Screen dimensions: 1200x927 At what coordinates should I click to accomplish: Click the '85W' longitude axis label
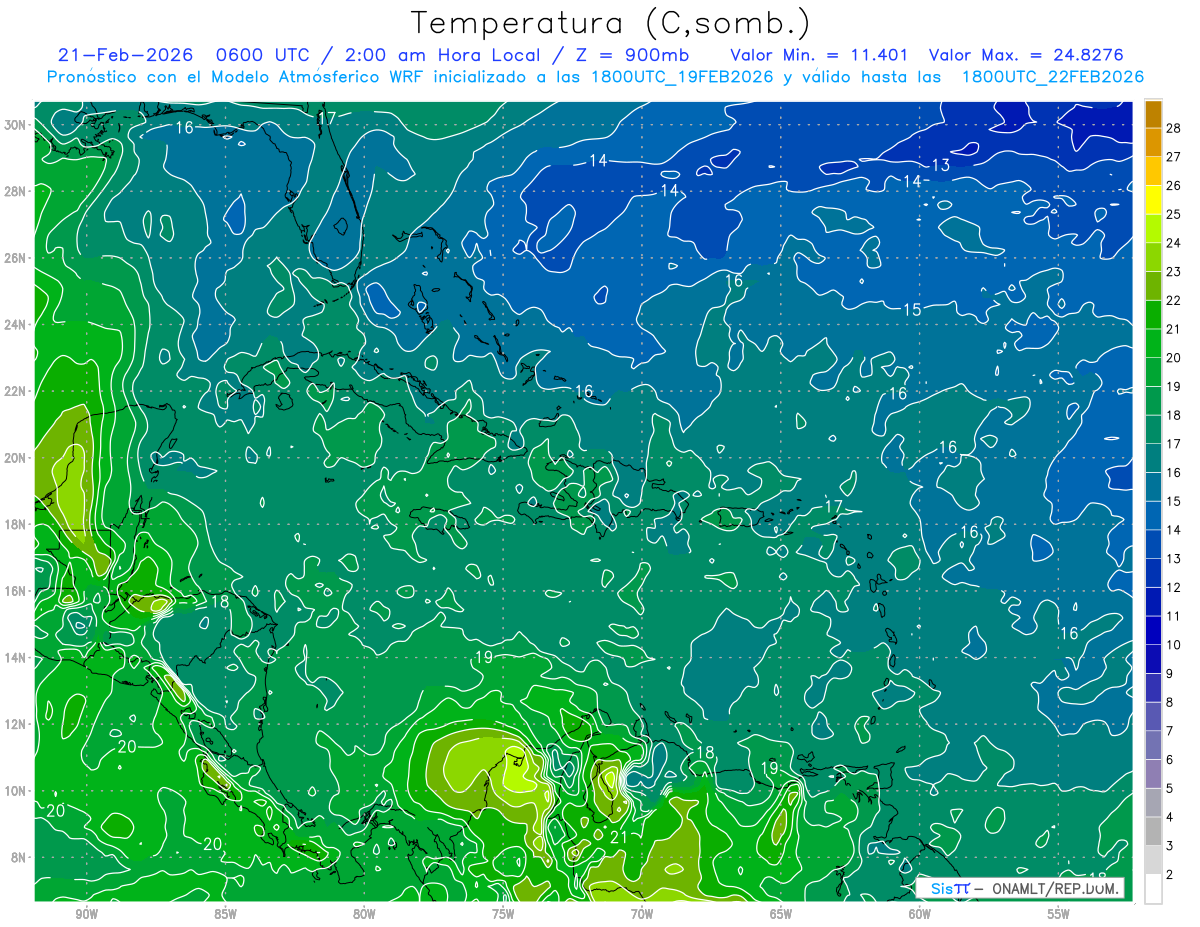225,914
